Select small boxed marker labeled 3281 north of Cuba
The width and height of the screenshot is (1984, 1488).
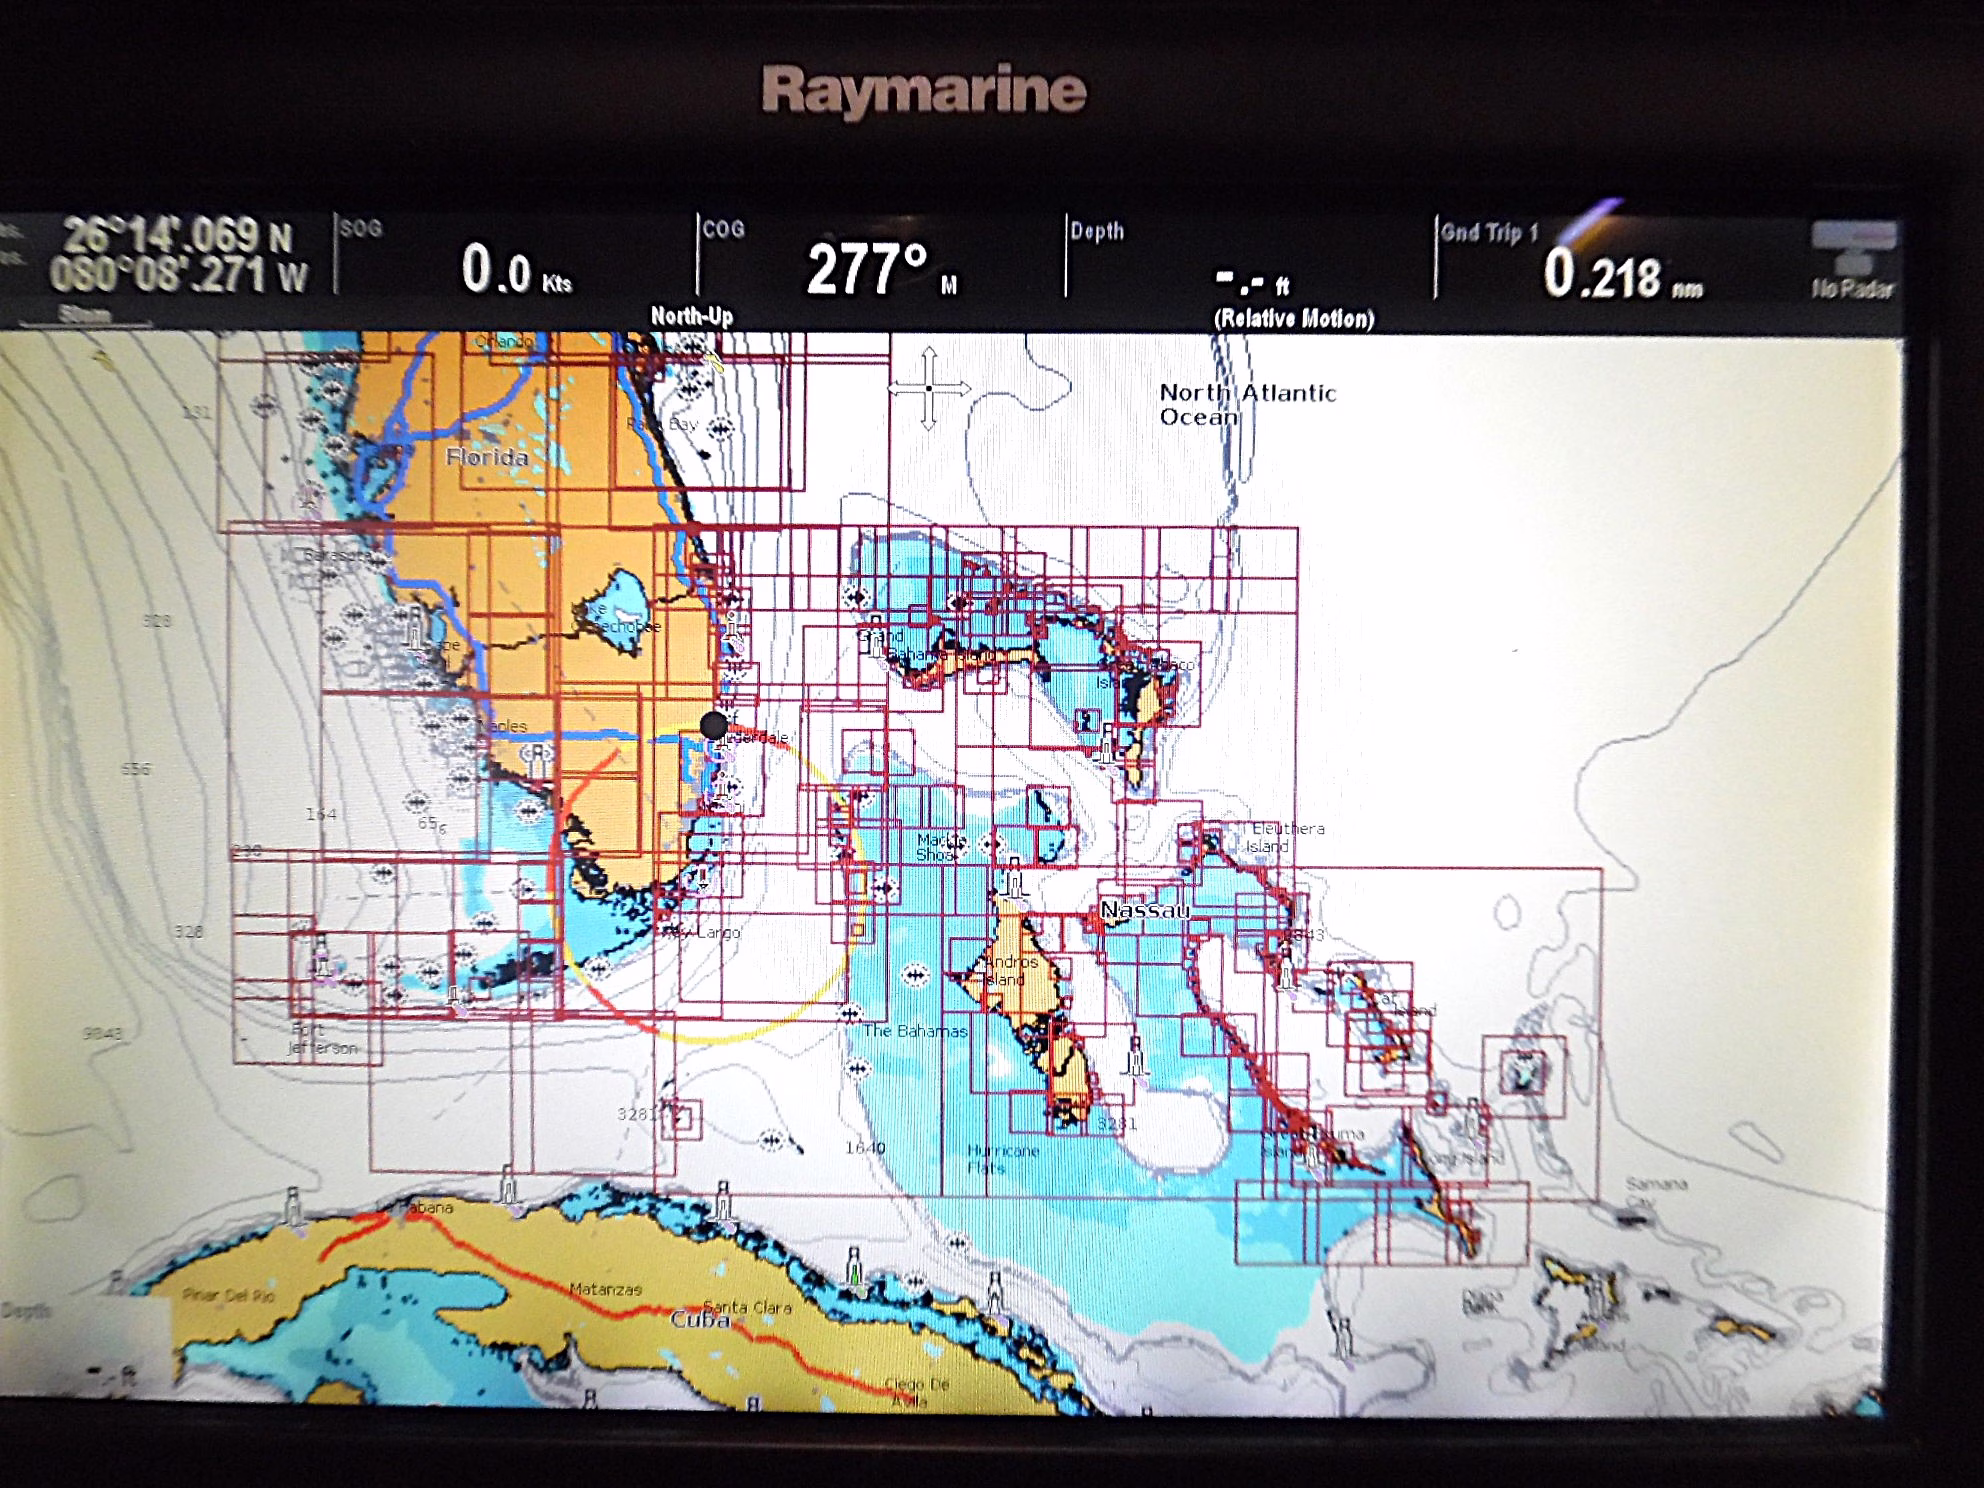pyautogui.click(x=681, y=1120)
